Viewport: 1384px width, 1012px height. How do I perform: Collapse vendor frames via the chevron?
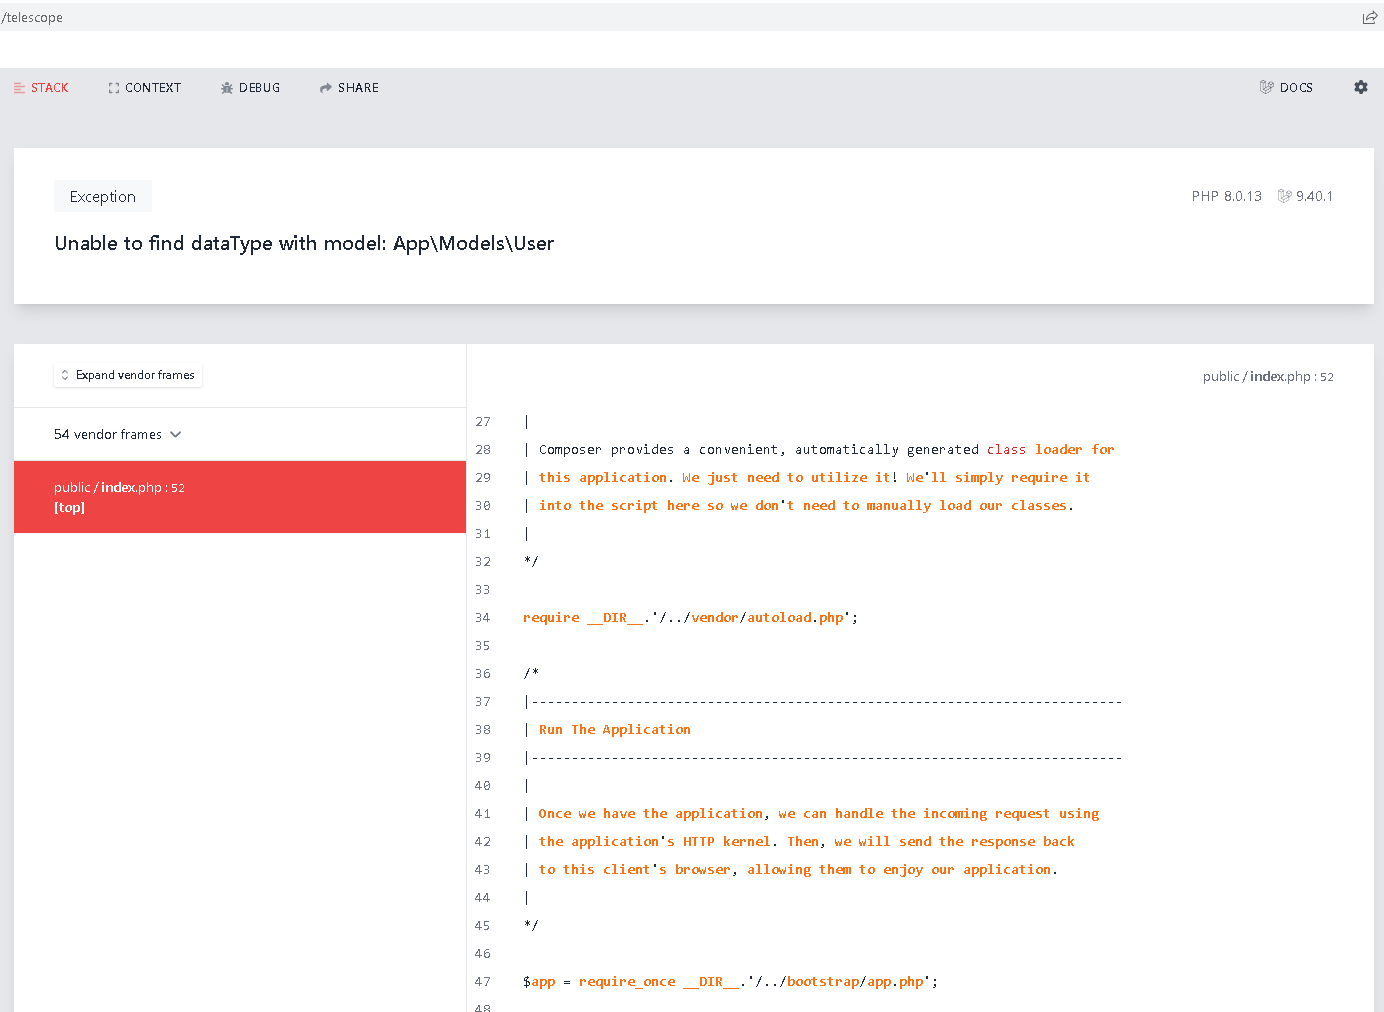(x=176, y=434)
